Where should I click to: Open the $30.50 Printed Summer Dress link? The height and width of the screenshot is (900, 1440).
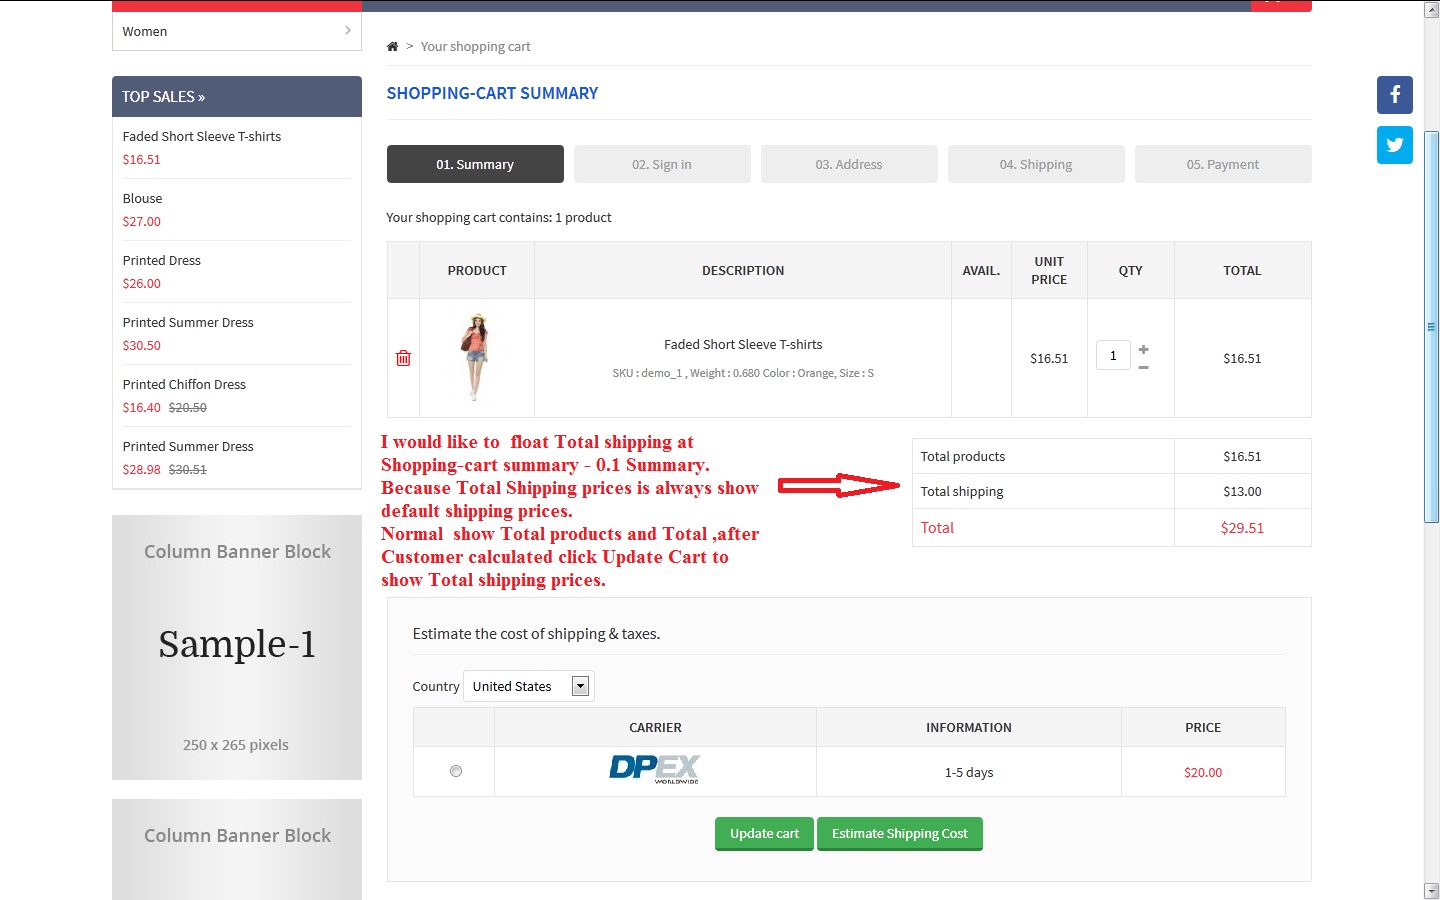pyautogui.click(x=188, y=322)
